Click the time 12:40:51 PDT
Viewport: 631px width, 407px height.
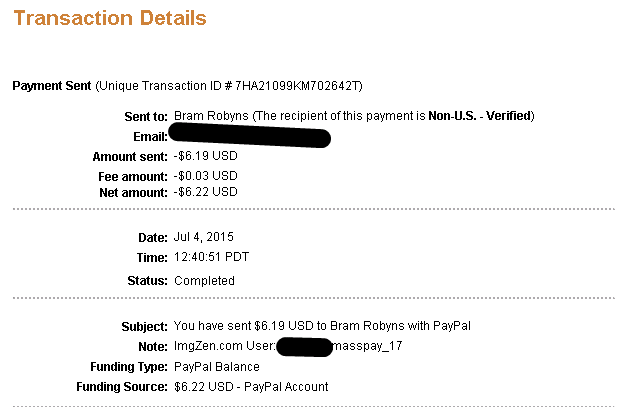212,257
